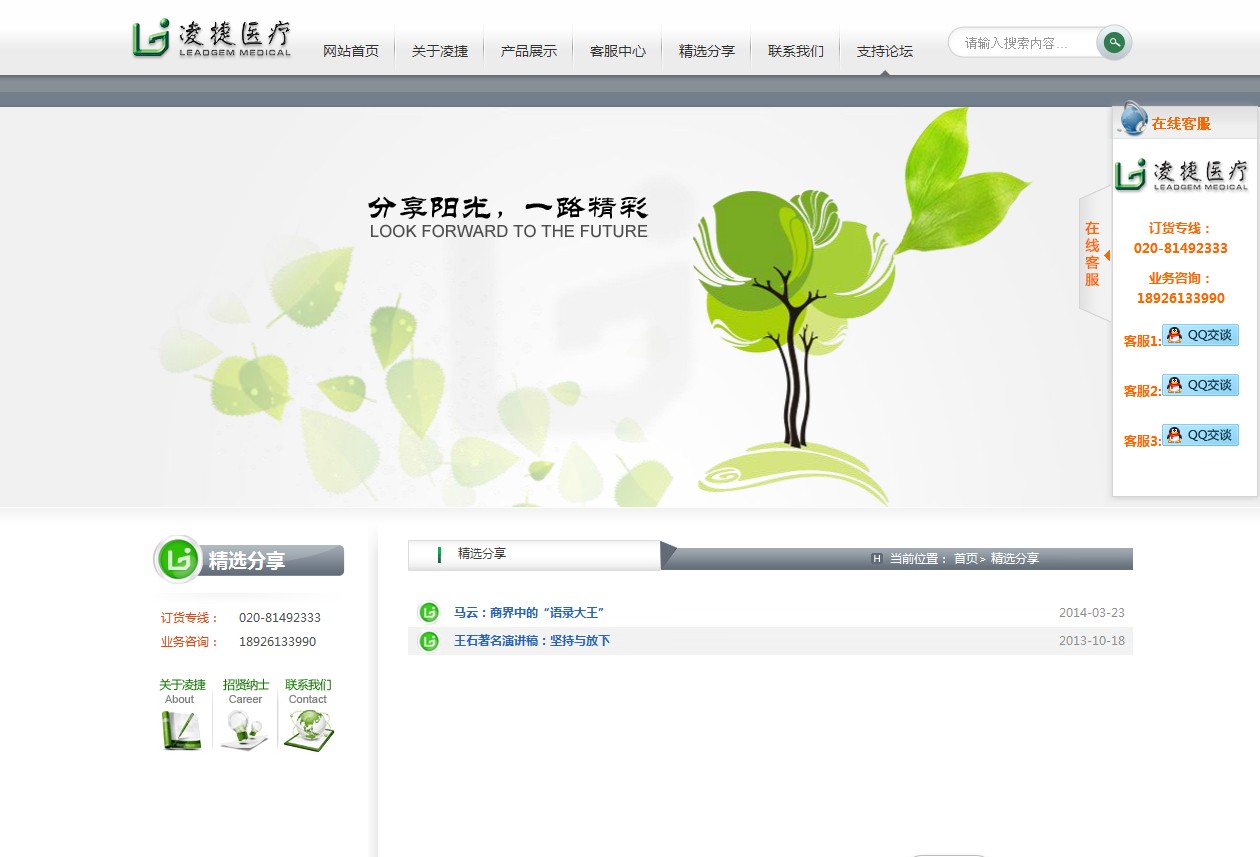Select 产品展示 in the top navigation
Viewport: 1260px width, 857px height.
[529, 51]
